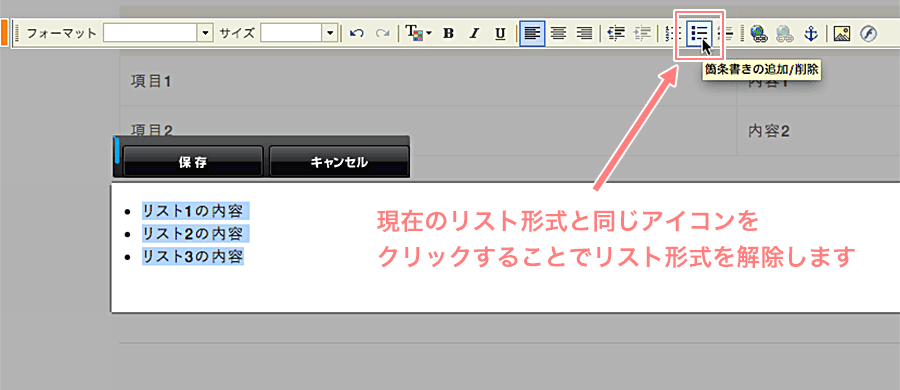The image size is (900, 390).
Task: Toggle bold formatting (B icon)
Action: click(449, 33)
